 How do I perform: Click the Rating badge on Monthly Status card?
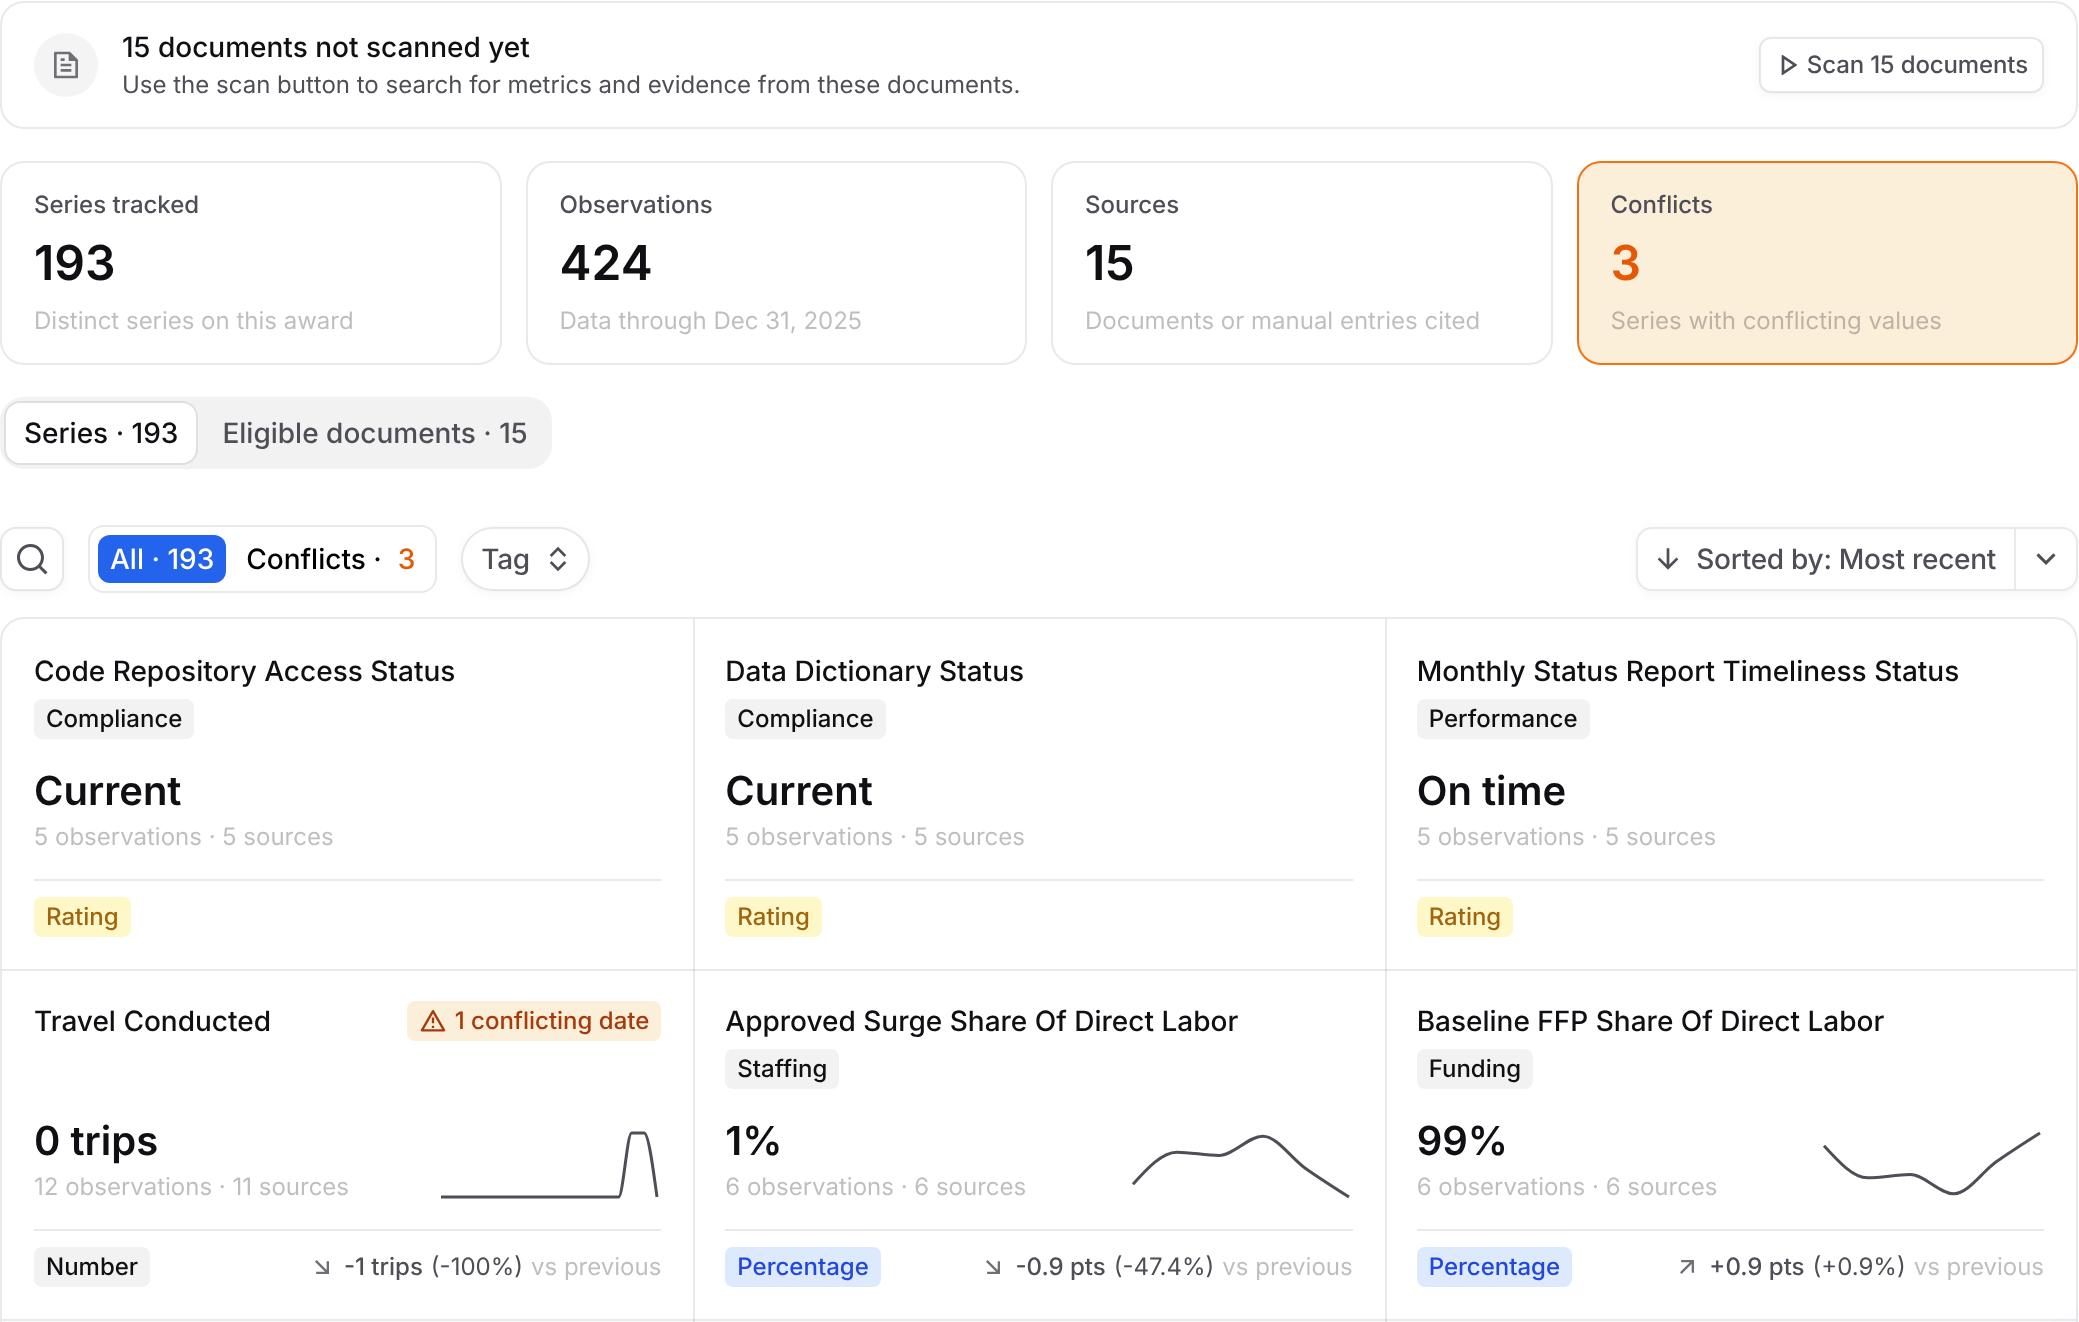[1465, 917]
